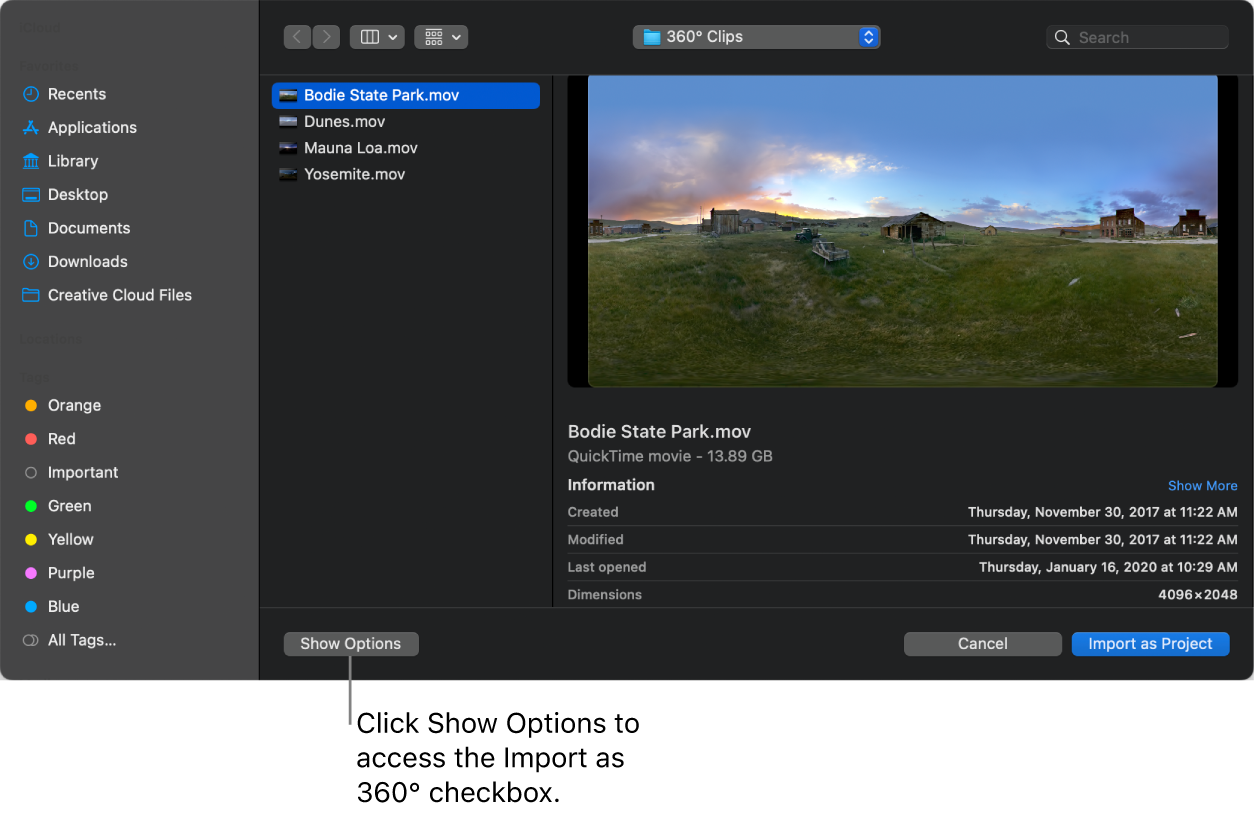Open the view mode dropdown

pos(377,36)
